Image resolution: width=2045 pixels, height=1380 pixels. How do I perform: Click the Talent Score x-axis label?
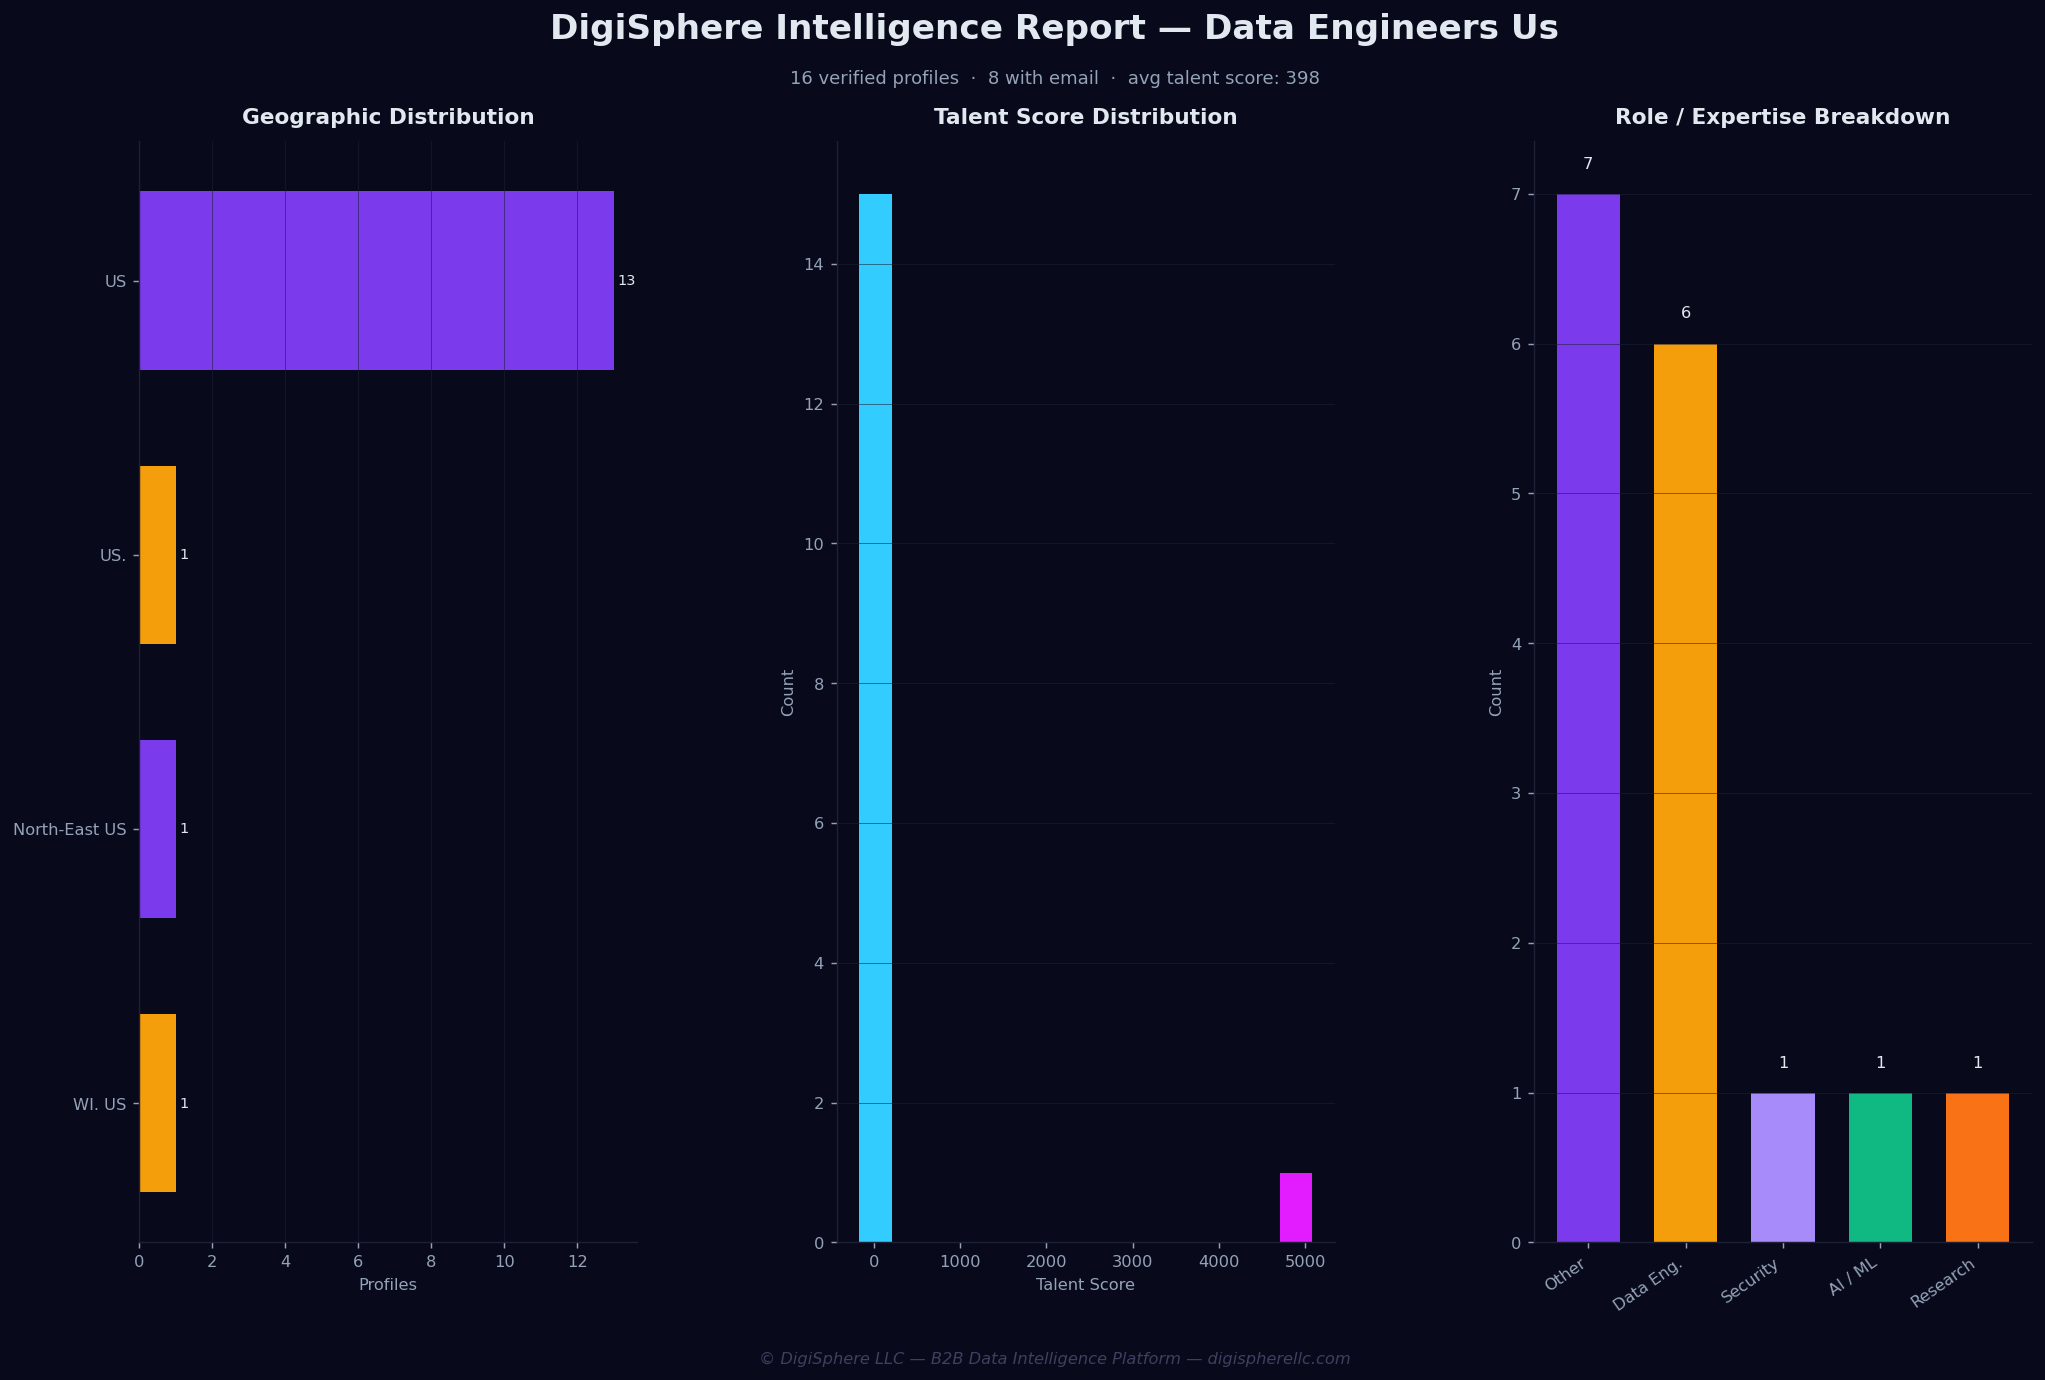(1085, 1285)
